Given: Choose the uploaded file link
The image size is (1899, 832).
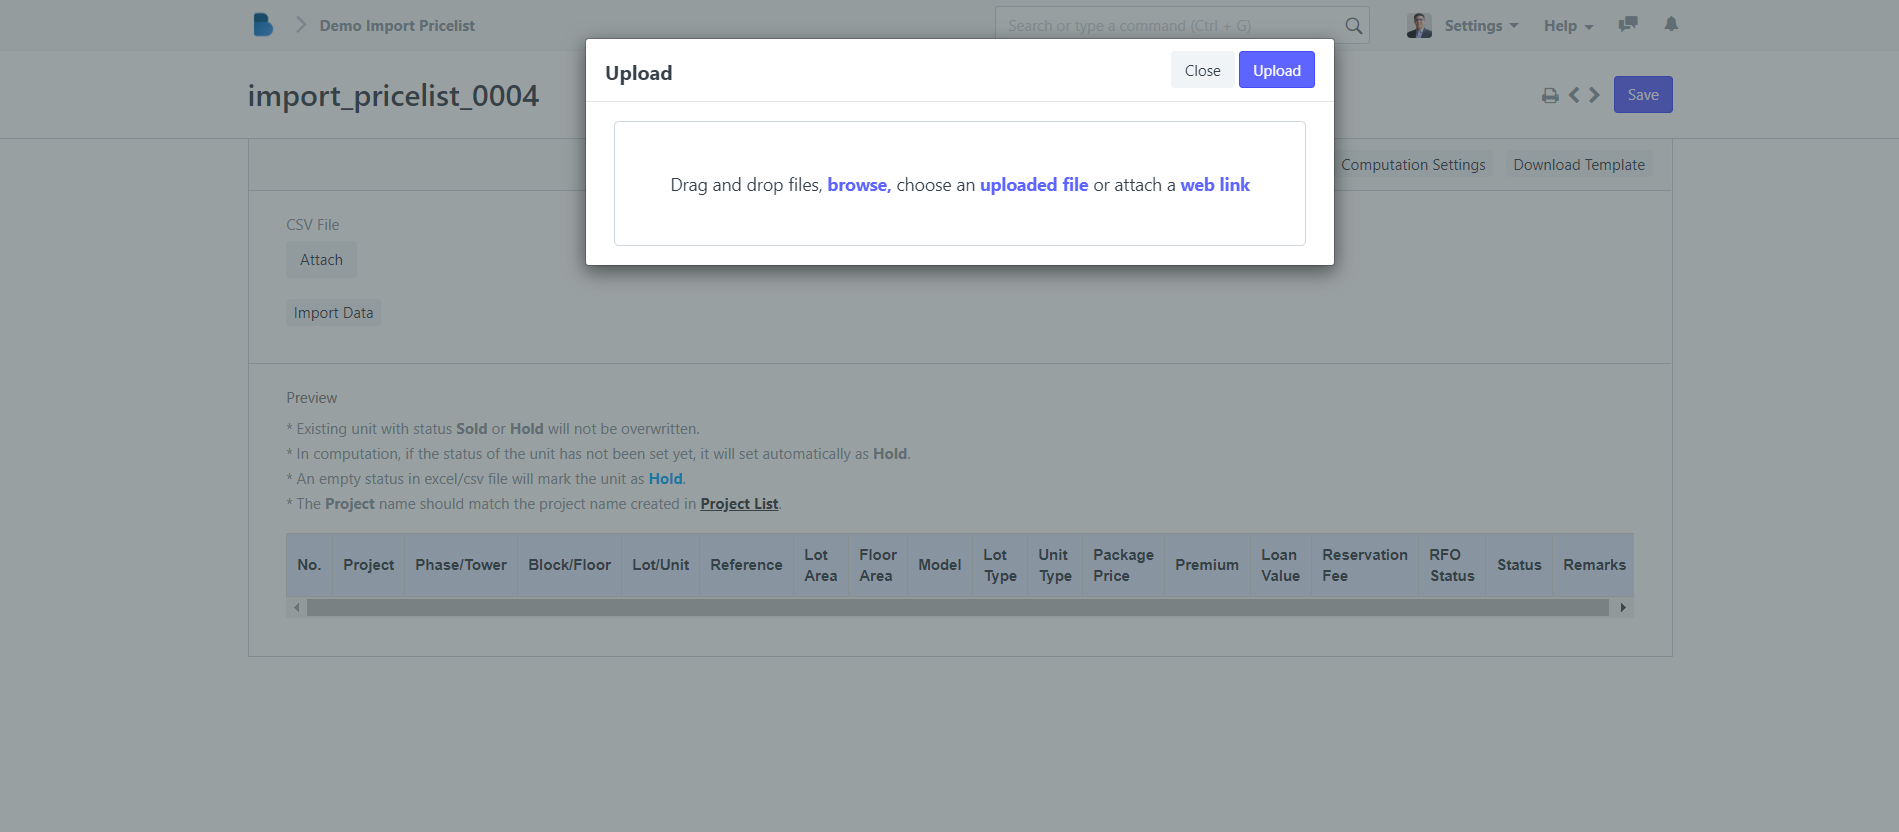Looking at the screenshot, I should 1033,185.
